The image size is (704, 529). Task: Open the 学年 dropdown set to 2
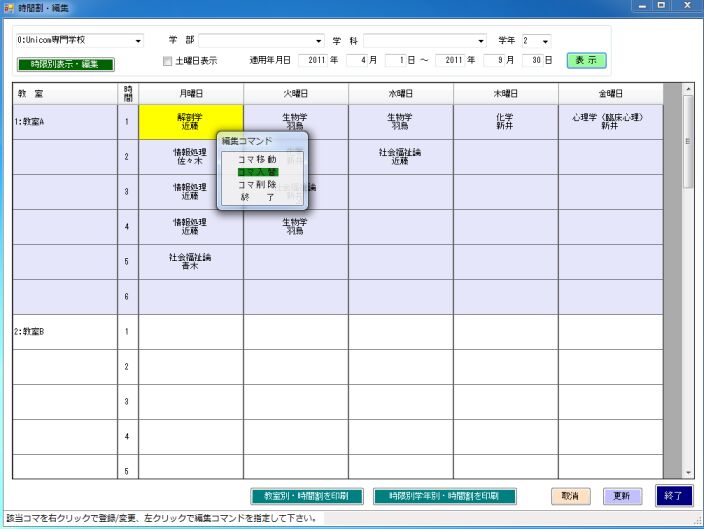click(x=545, y=41)
